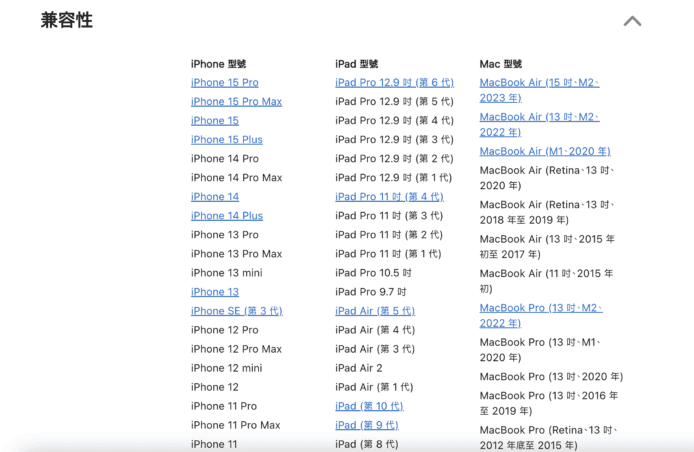Open MacBook Air (M1, 2020 年) link
The image size is (694, 452).
pyautogui.click(x=544, y=151)
